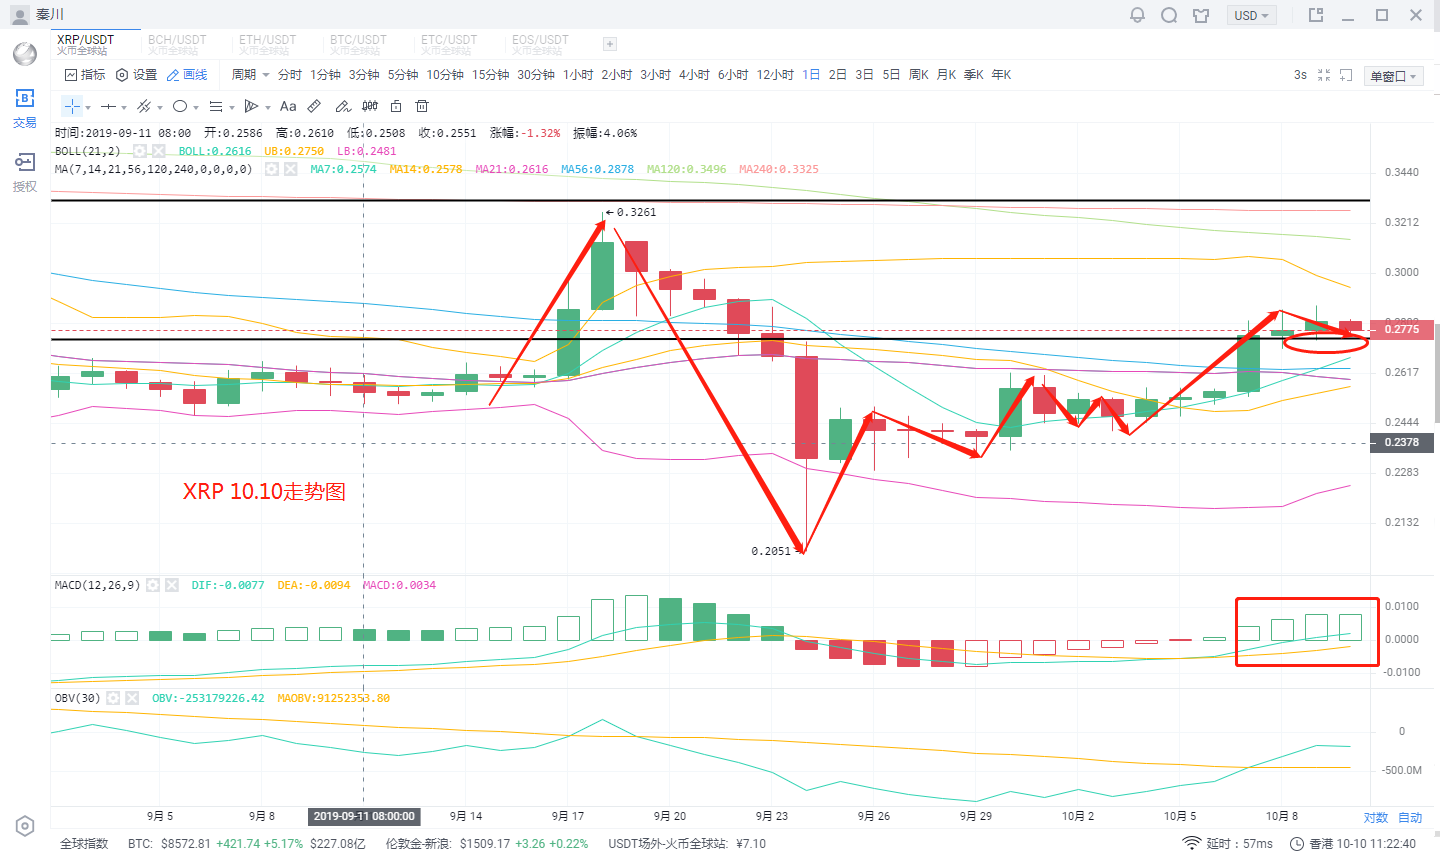Screen dimensions: 1440x859
Task: Switch to the BCH/USDT tab
Action: 177,44
